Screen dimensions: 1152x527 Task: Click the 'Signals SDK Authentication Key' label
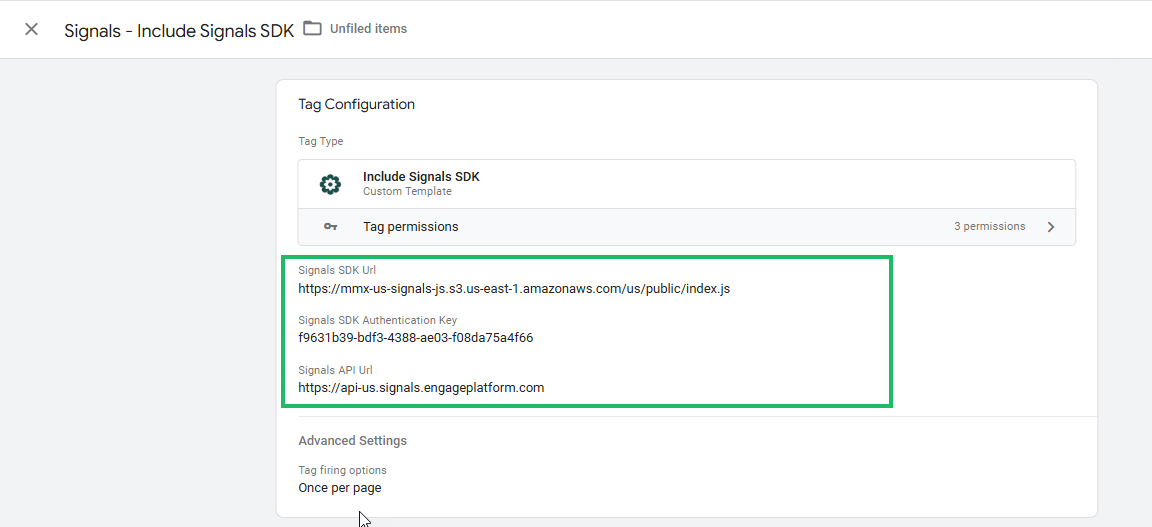[377, 320]
